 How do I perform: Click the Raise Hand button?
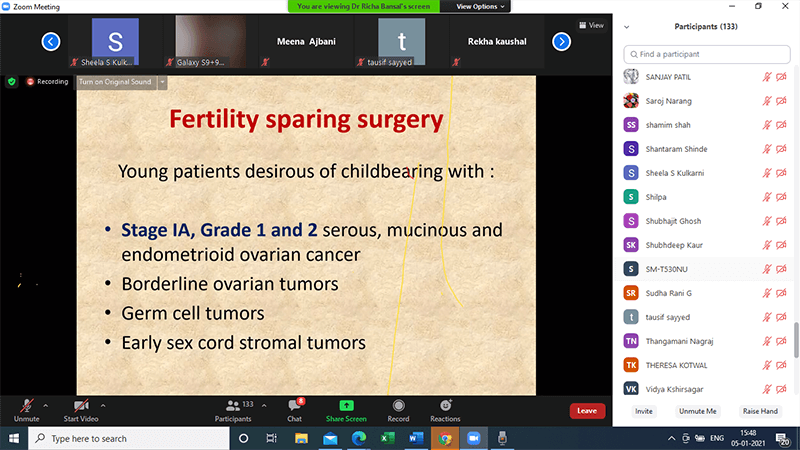pos(759,411)
